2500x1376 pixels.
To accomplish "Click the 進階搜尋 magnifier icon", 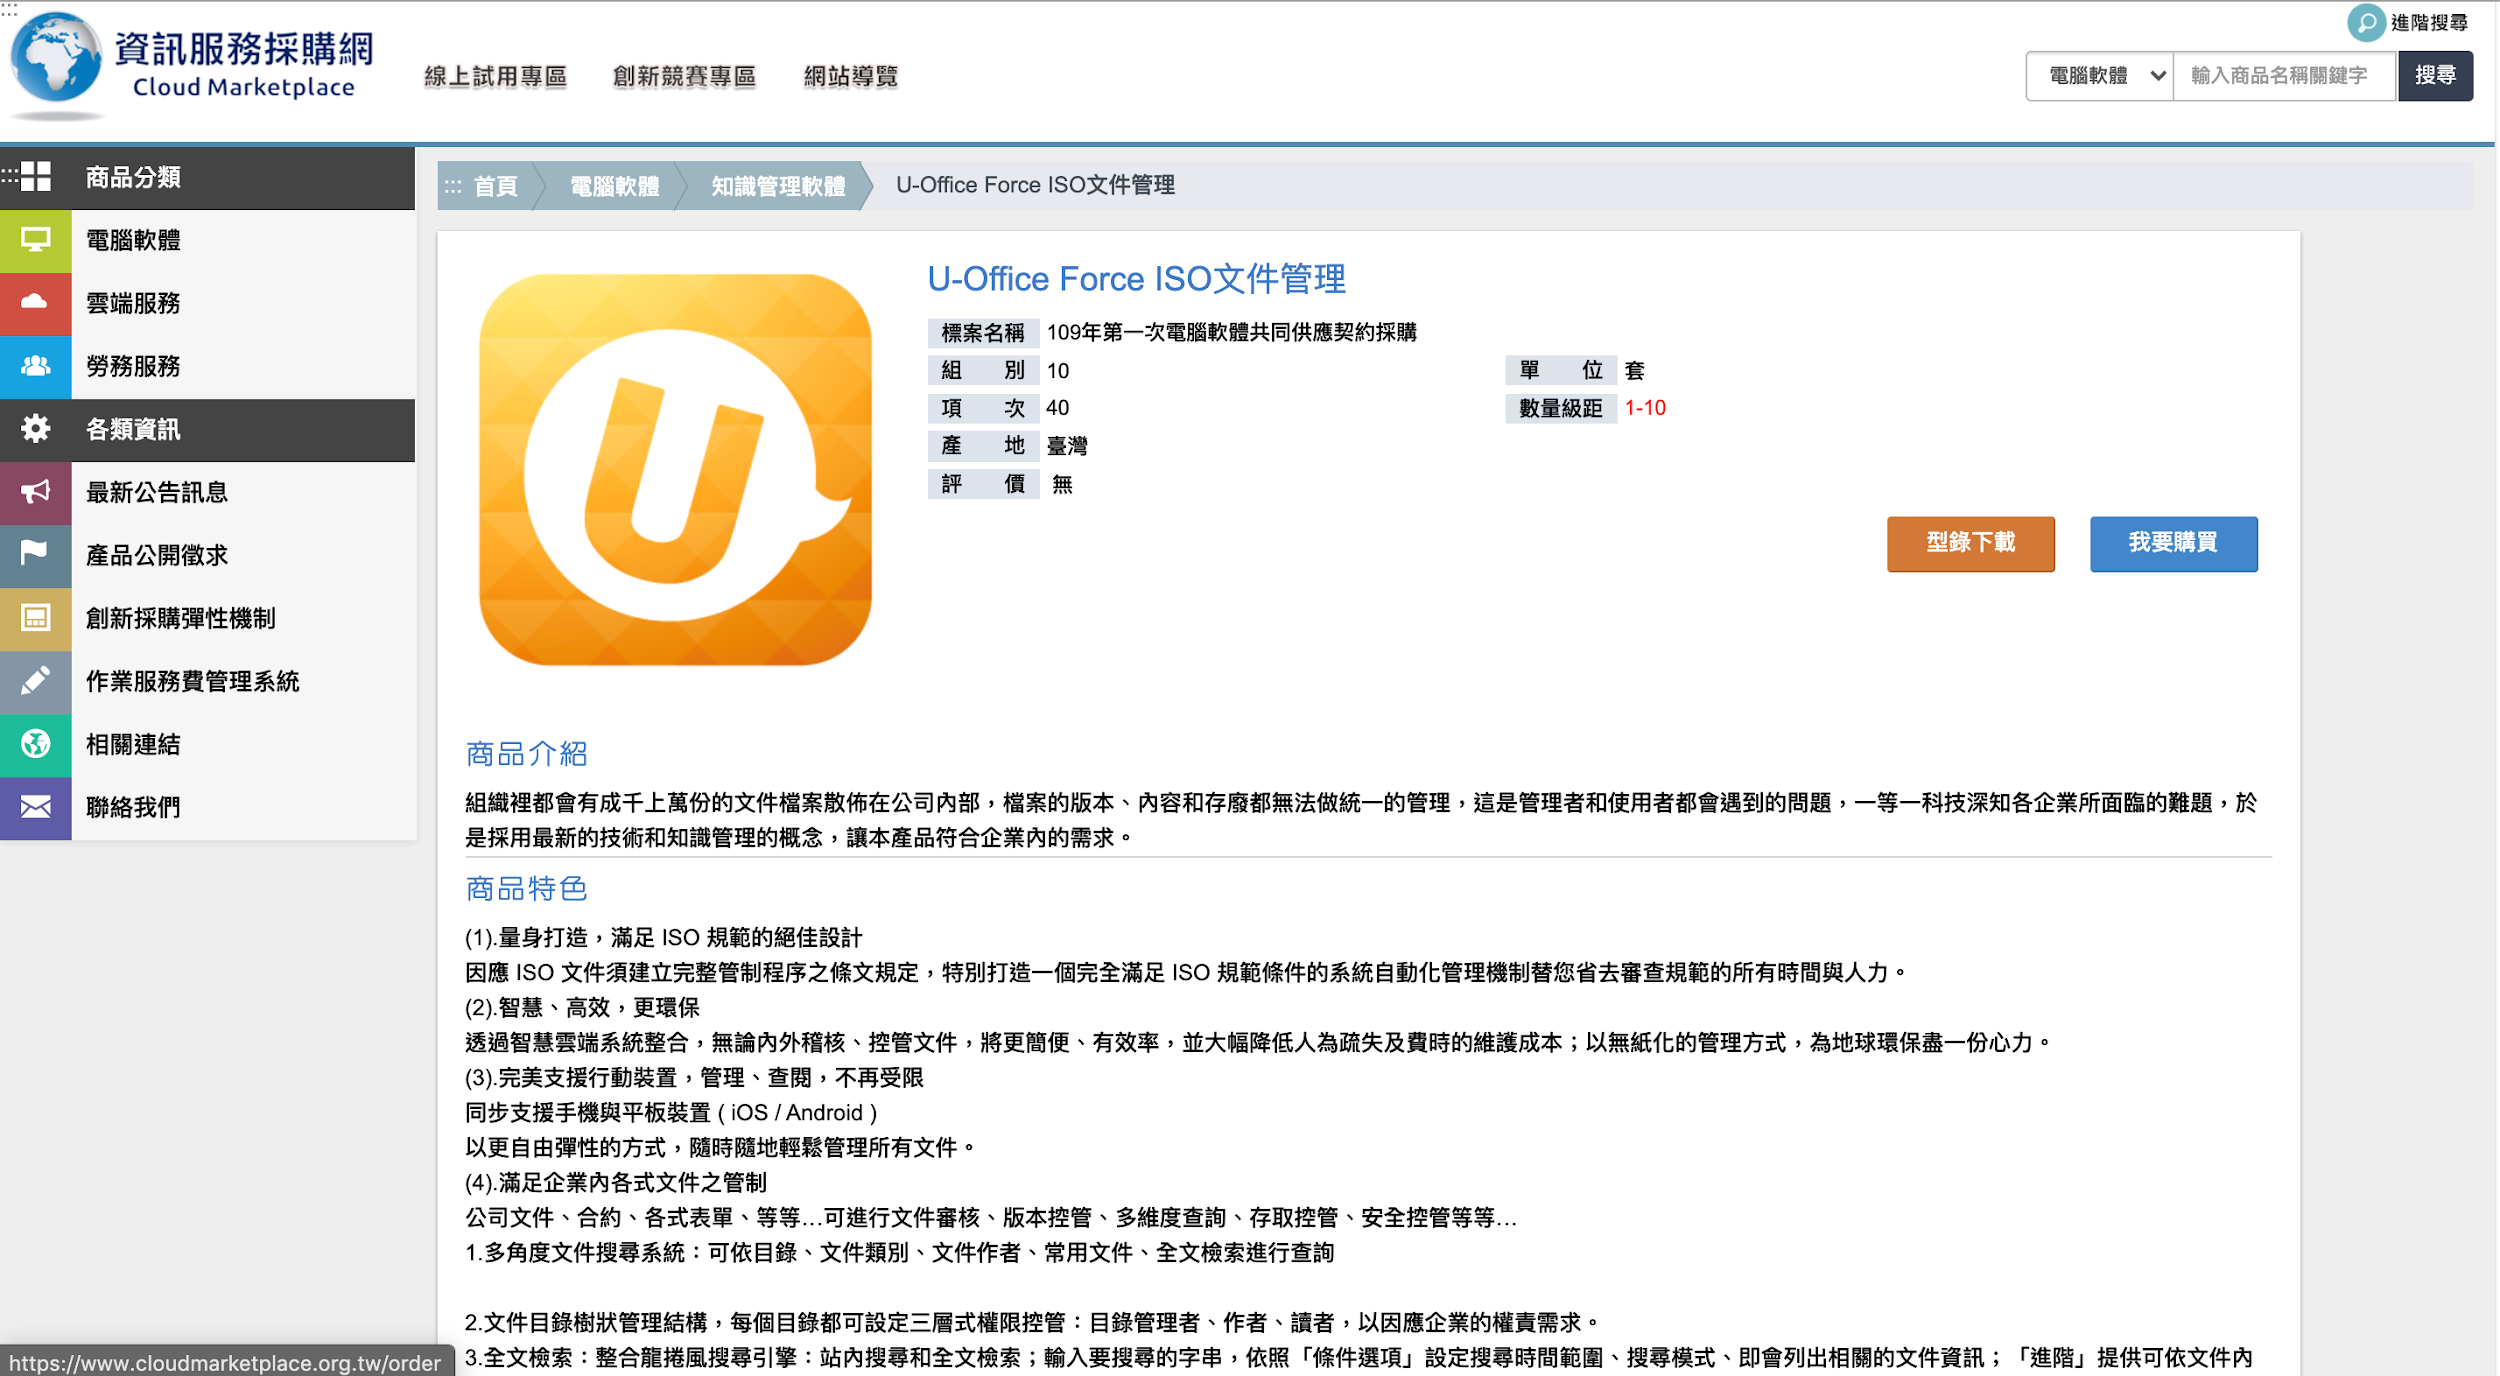I will coord(2365,22).
